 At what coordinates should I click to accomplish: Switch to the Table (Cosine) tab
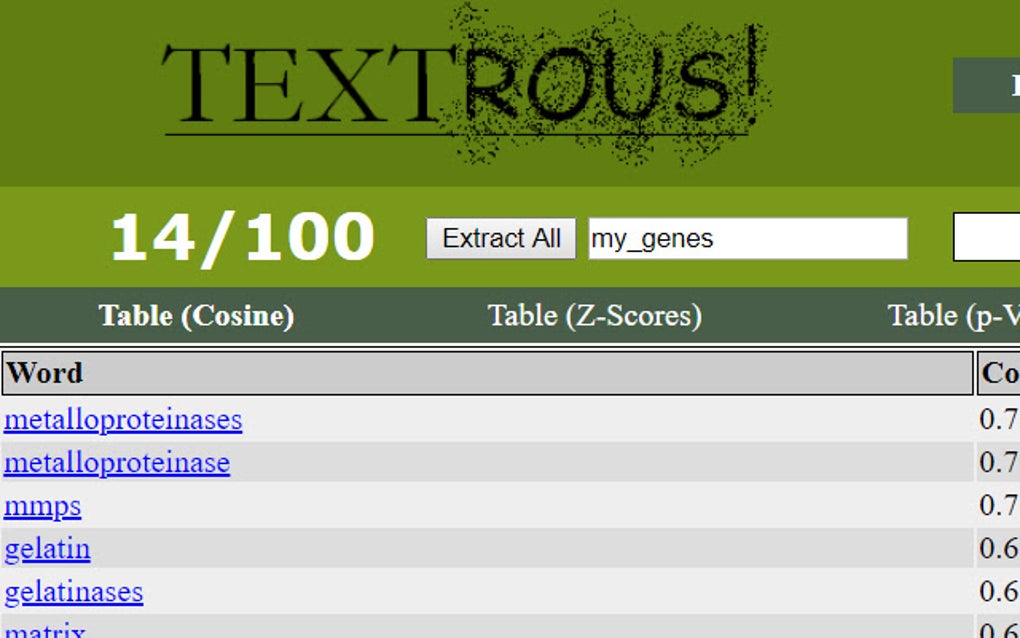tap(197, 315)
